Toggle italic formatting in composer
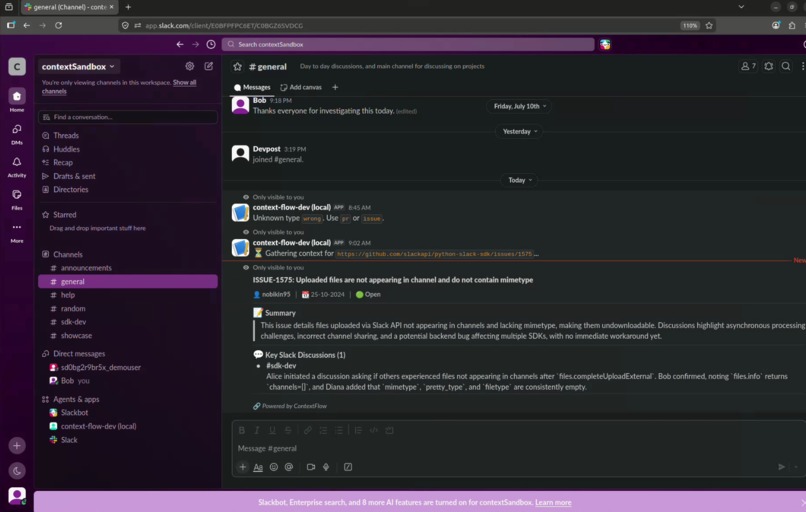The image size is (806, 512). [x=257, y=430]
